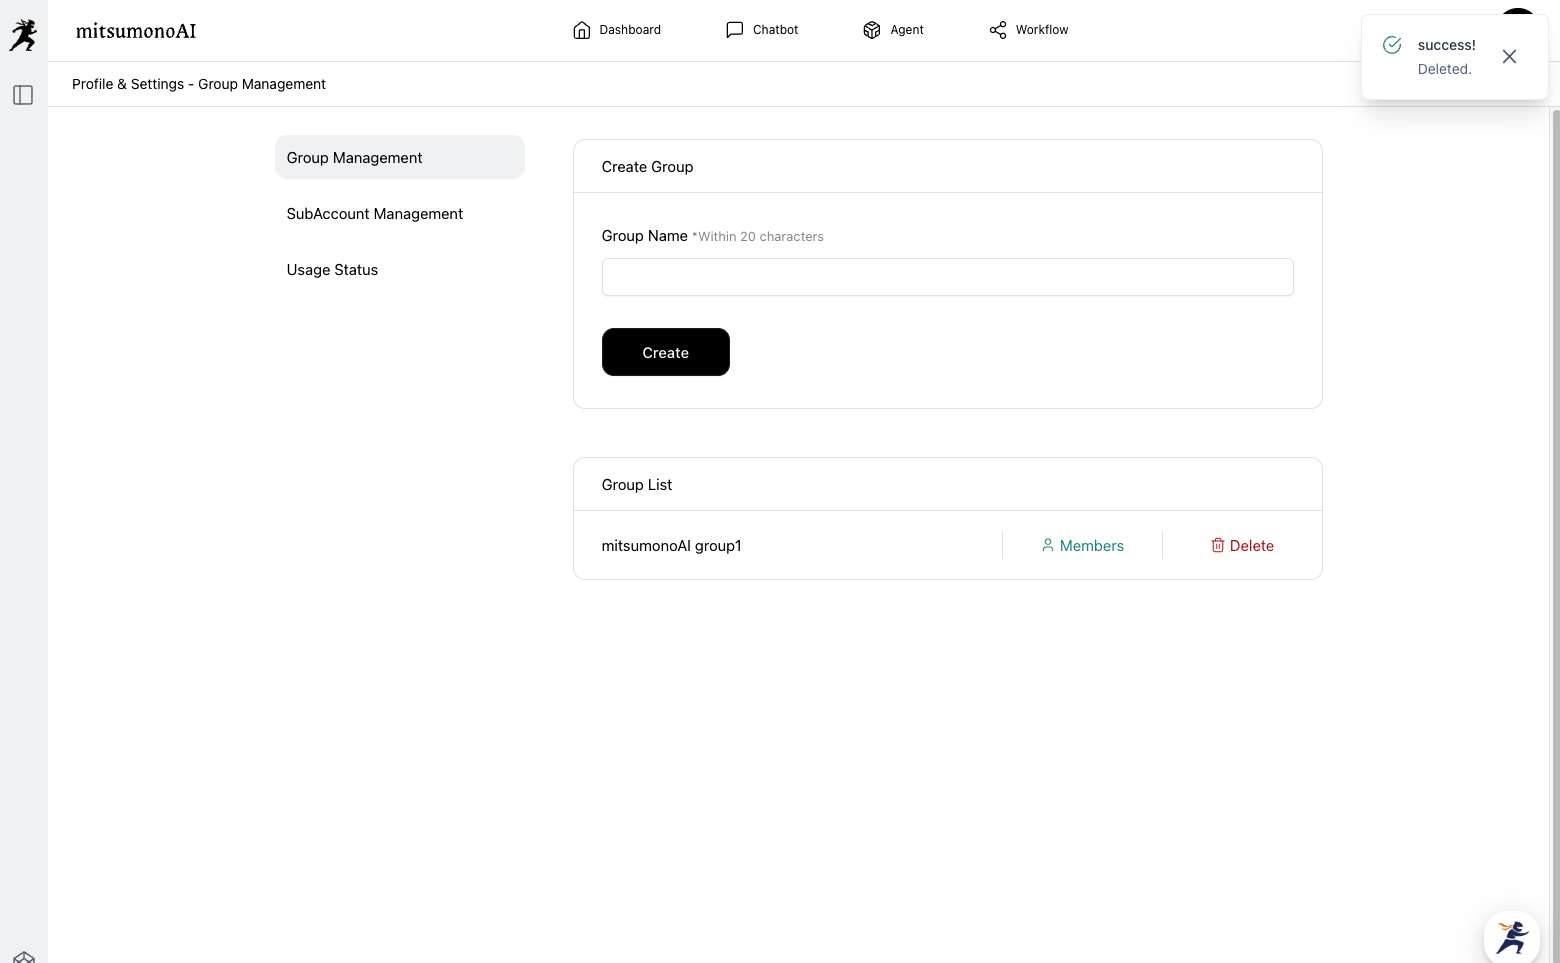
Task: Open SubAccount Management settings
Action: point(375,214)
